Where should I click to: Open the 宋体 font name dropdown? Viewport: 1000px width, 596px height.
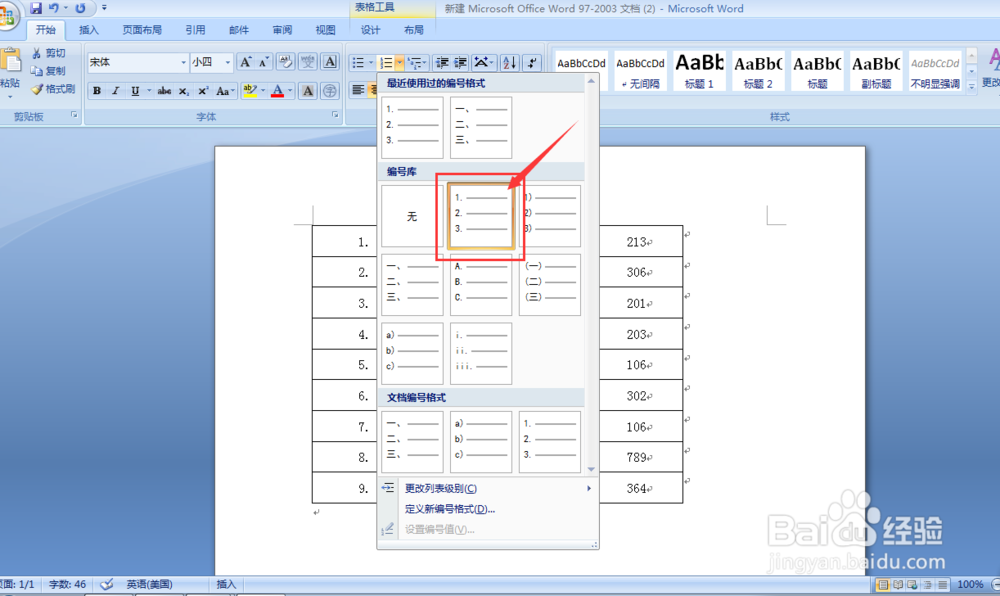pos(183,62)
